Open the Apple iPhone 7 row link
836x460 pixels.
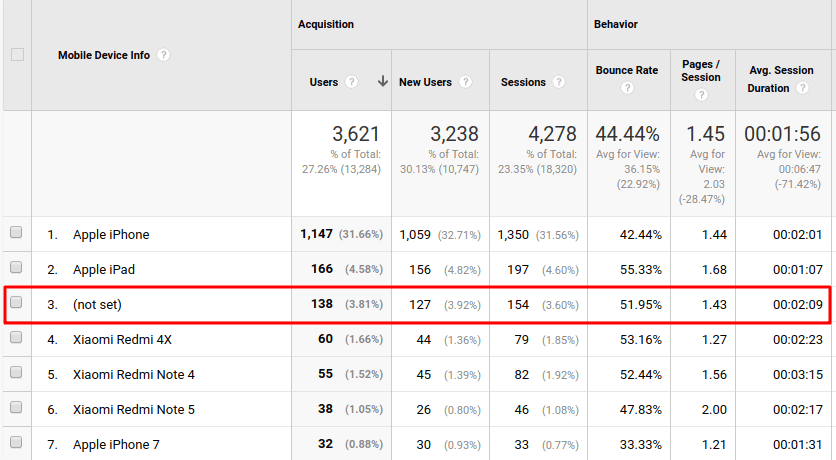[x=116, y=445]
